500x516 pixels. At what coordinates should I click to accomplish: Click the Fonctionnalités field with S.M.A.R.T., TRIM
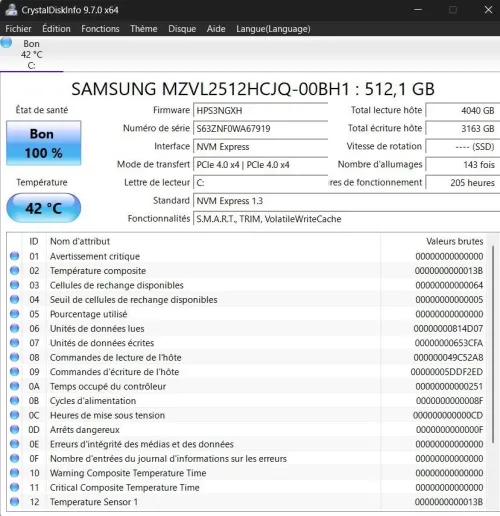click(347, 219)
